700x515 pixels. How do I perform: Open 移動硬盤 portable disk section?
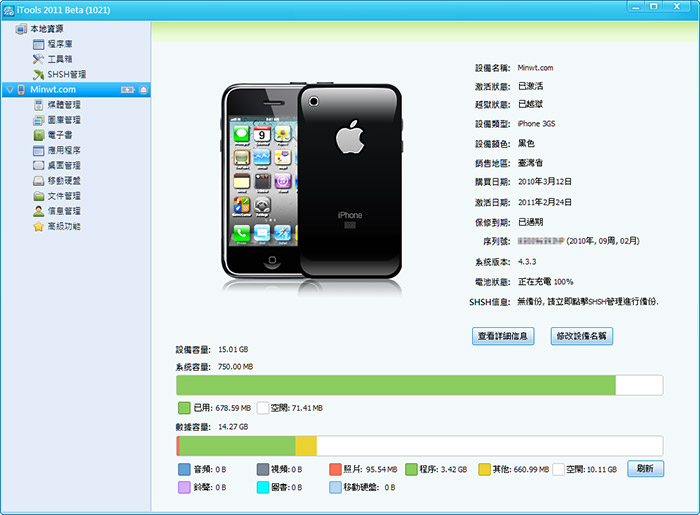(x=64, y=181)
